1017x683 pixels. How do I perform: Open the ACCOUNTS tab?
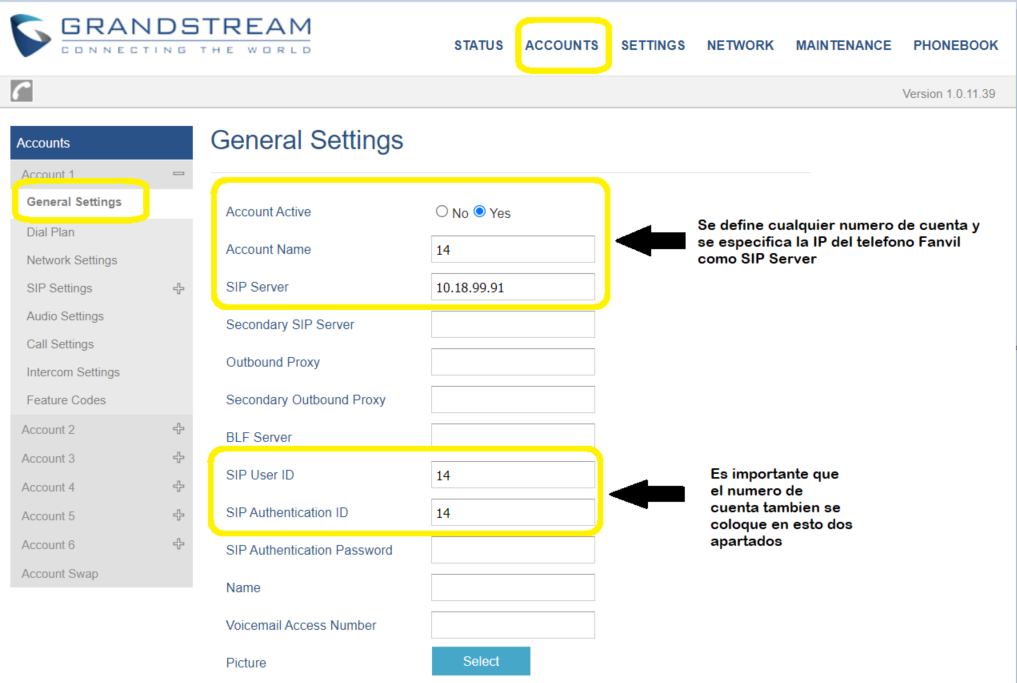pyautogui.click(x=562, y=45)
